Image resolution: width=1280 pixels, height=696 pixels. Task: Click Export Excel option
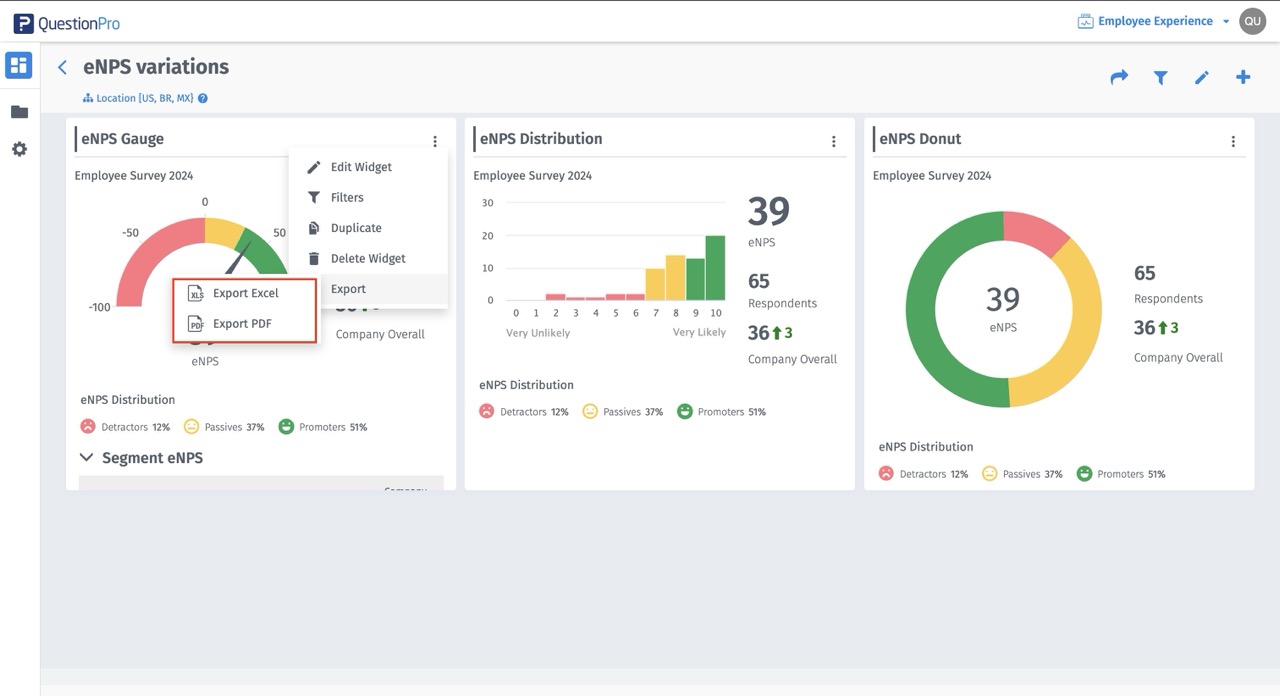245,294
